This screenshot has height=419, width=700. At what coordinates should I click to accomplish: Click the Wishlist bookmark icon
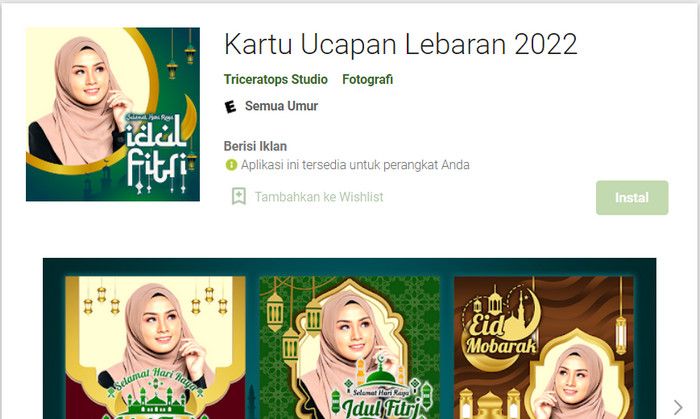click(239, 196)
